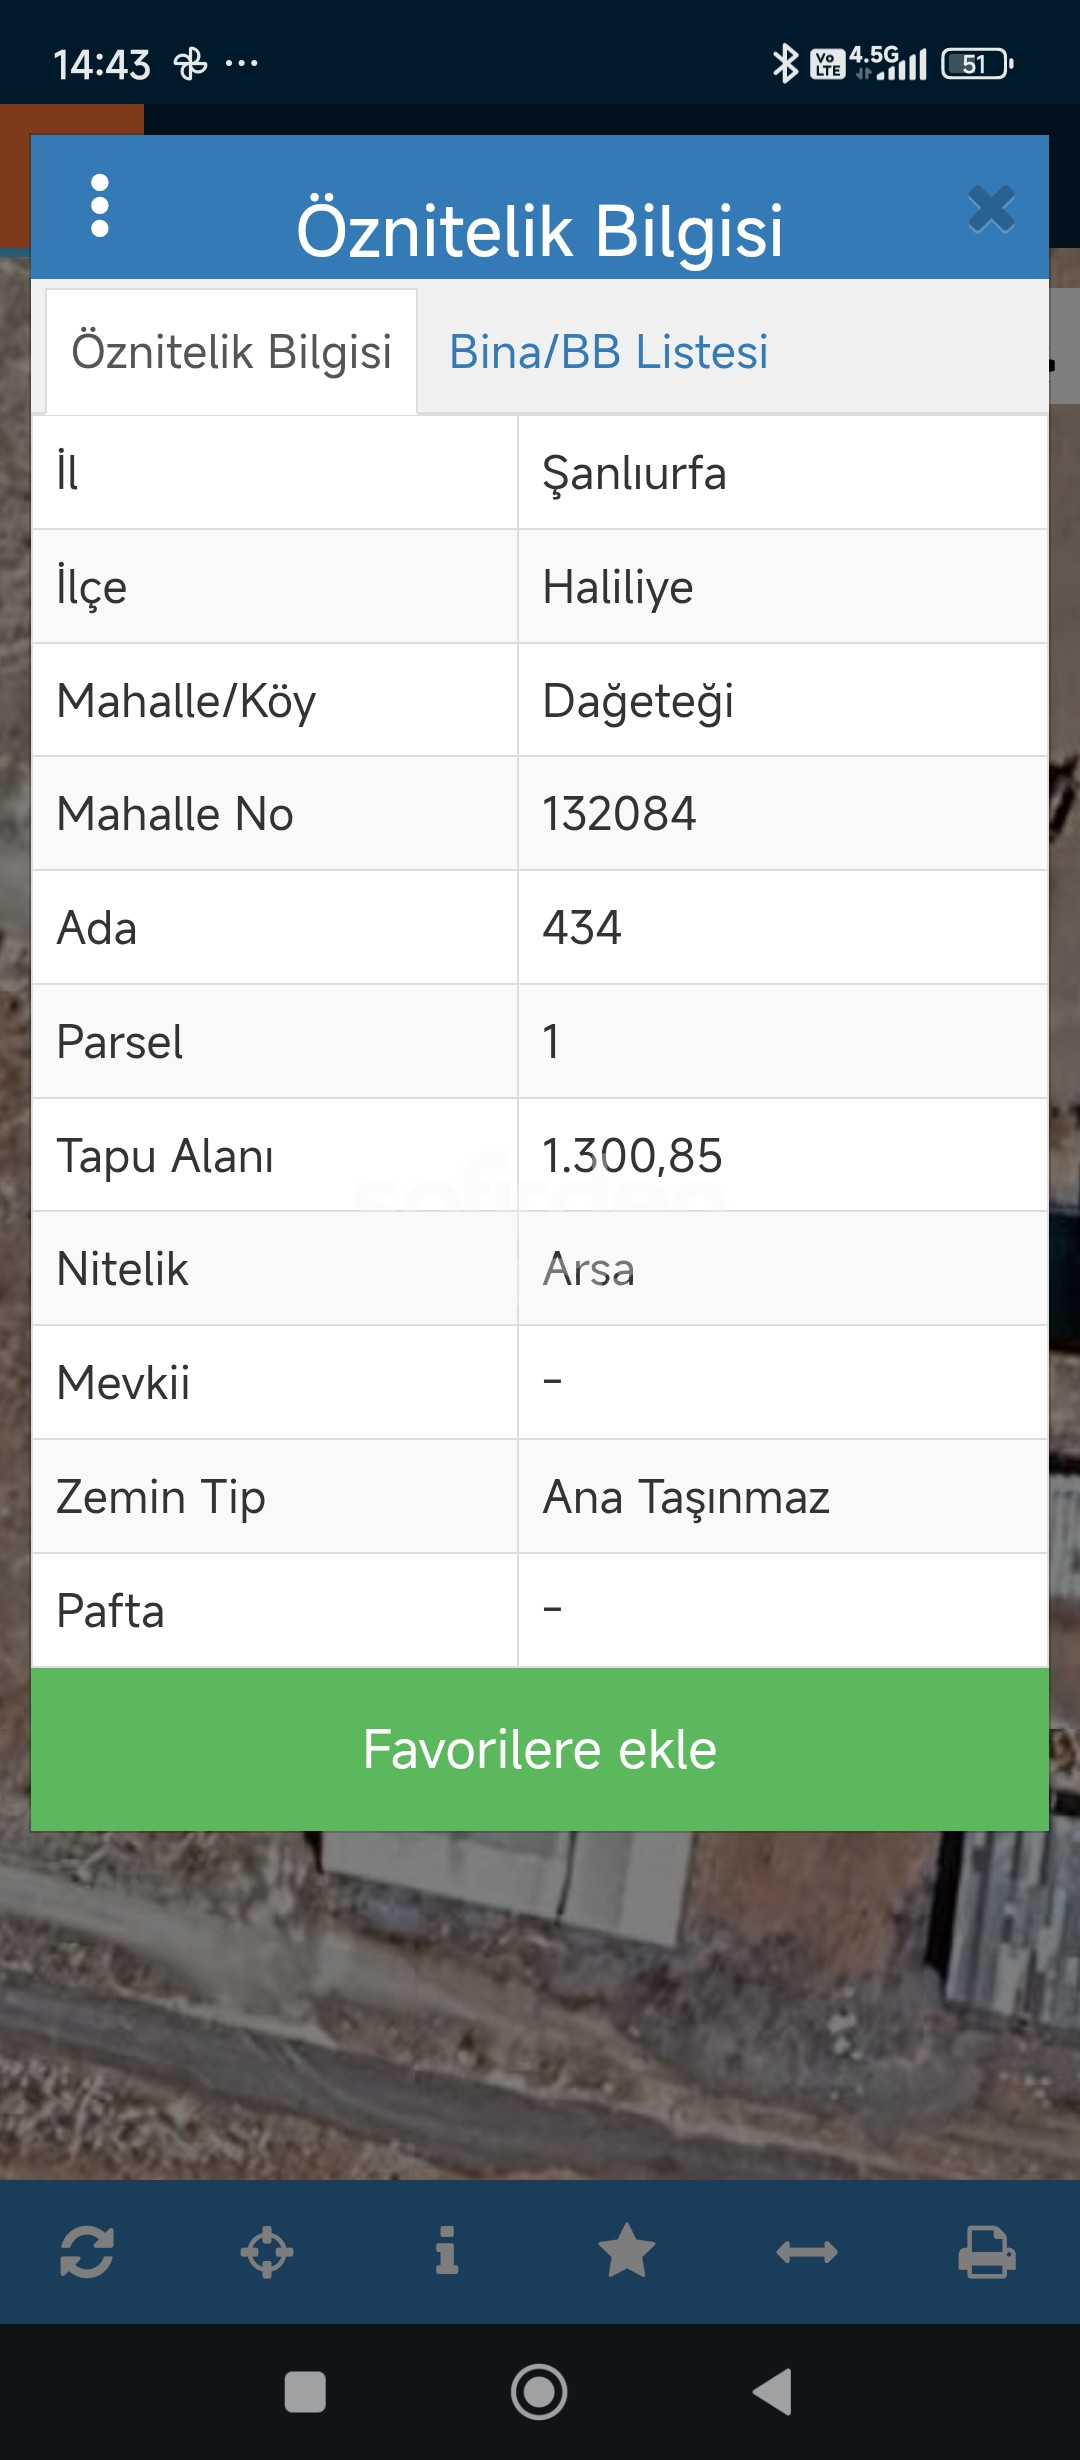
Task: Switch to the Bina/BB Listesi tab
Action: click(x=608, y=352)
